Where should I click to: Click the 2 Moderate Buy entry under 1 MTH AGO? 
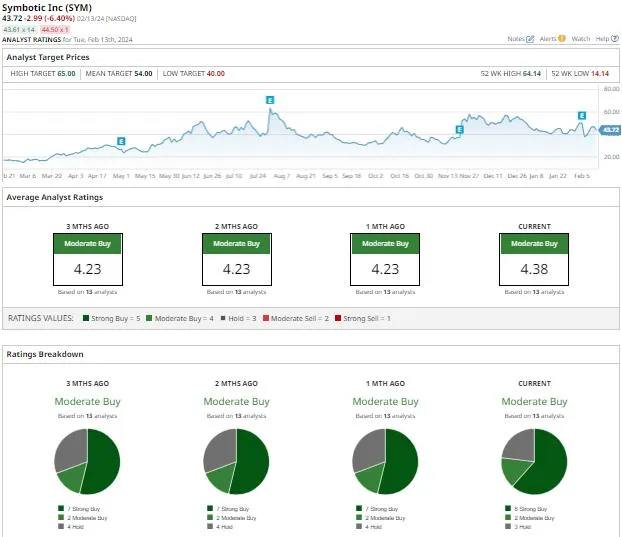pyautogui.click(x=381, y=518)
